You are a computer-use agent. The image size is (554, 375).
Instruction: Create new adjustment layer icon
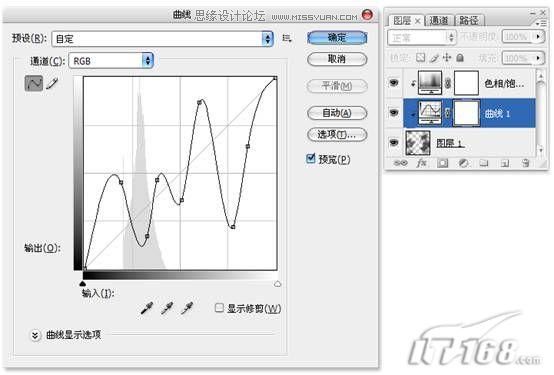(x=463, y=163)
